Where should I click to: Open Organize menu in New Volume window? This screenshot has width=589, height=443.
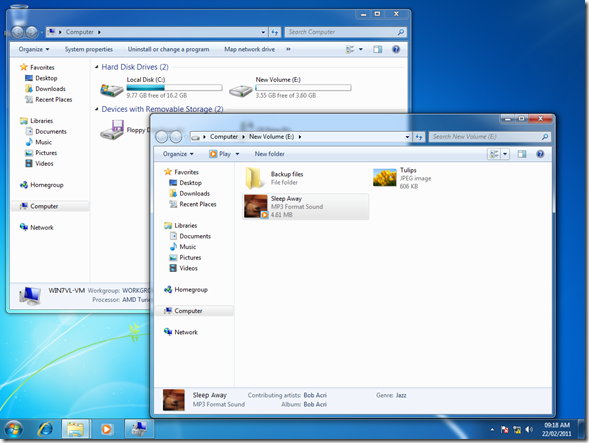point(178,154)
